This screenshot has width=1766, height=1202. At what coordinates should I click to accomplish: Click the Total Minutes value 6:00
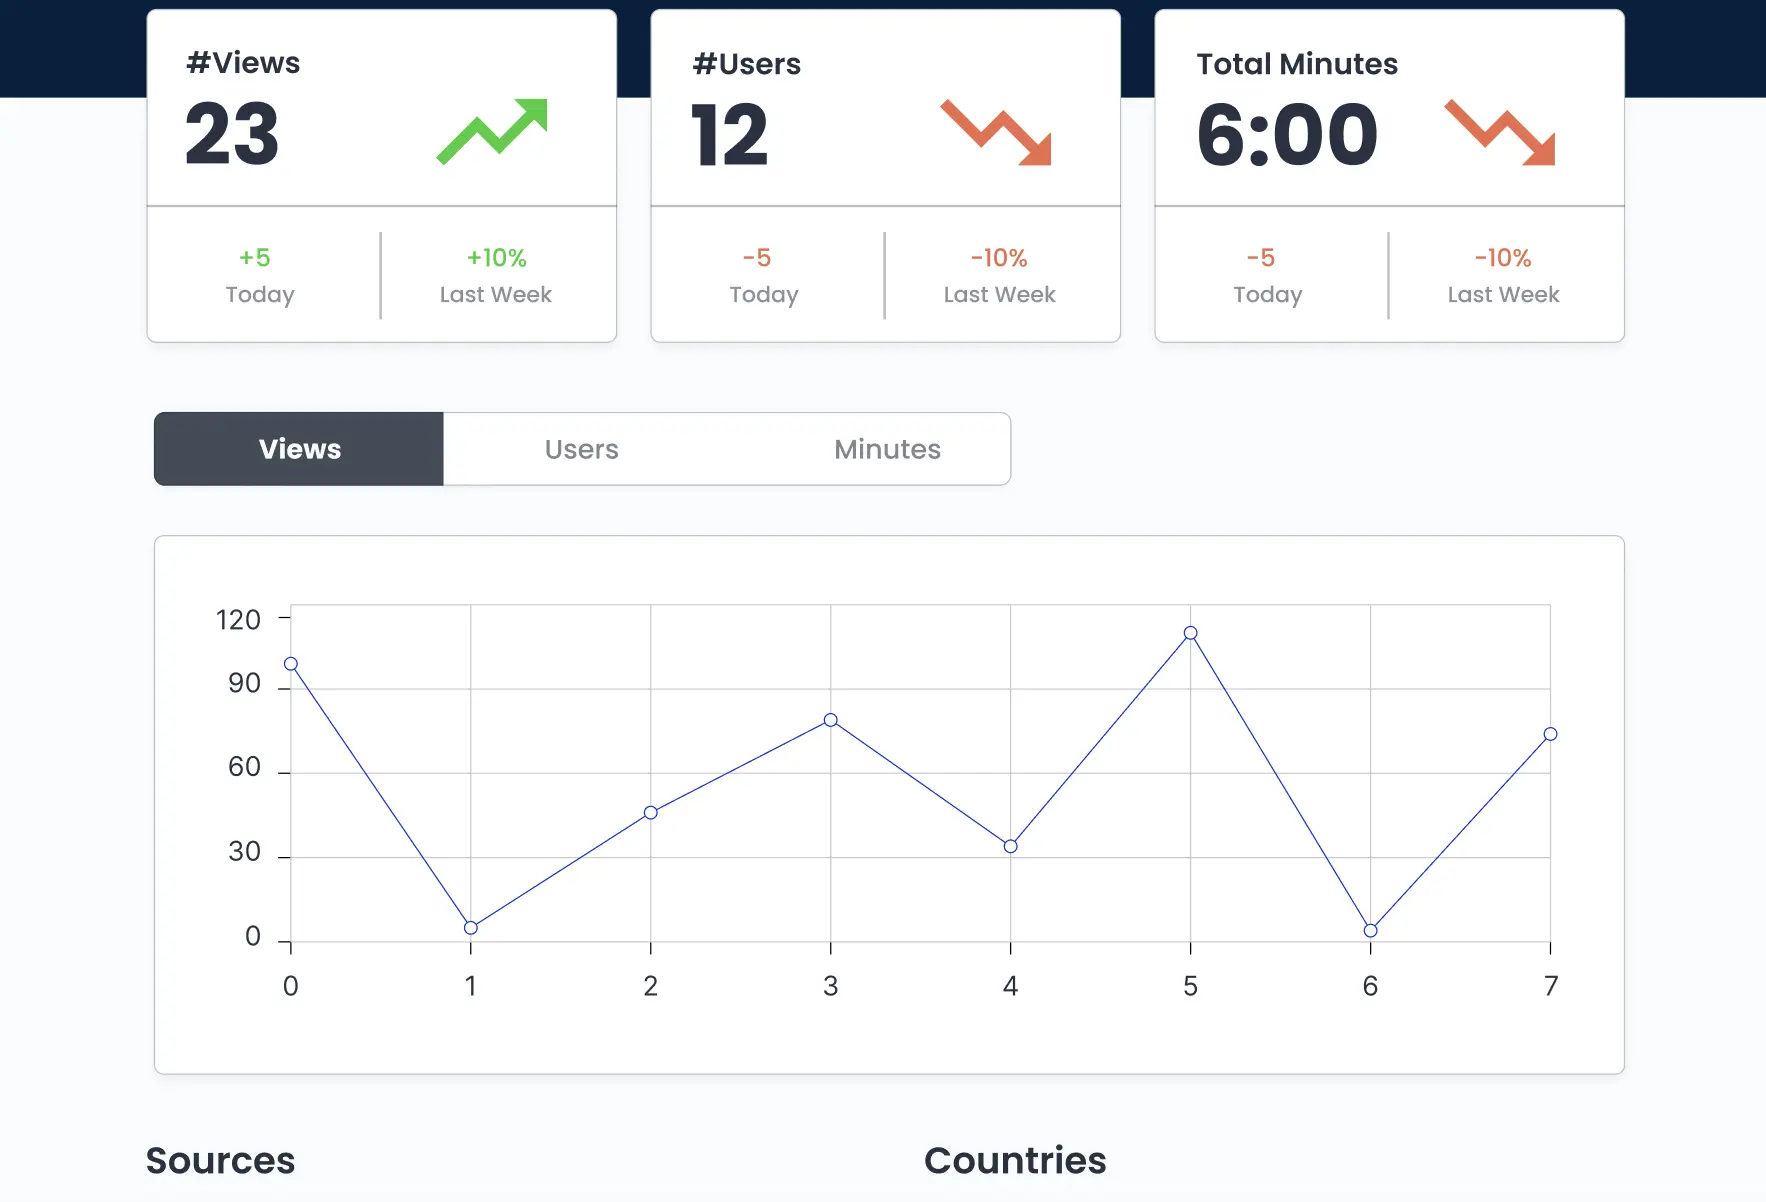pyautogui.click(x=1287, y=135)
